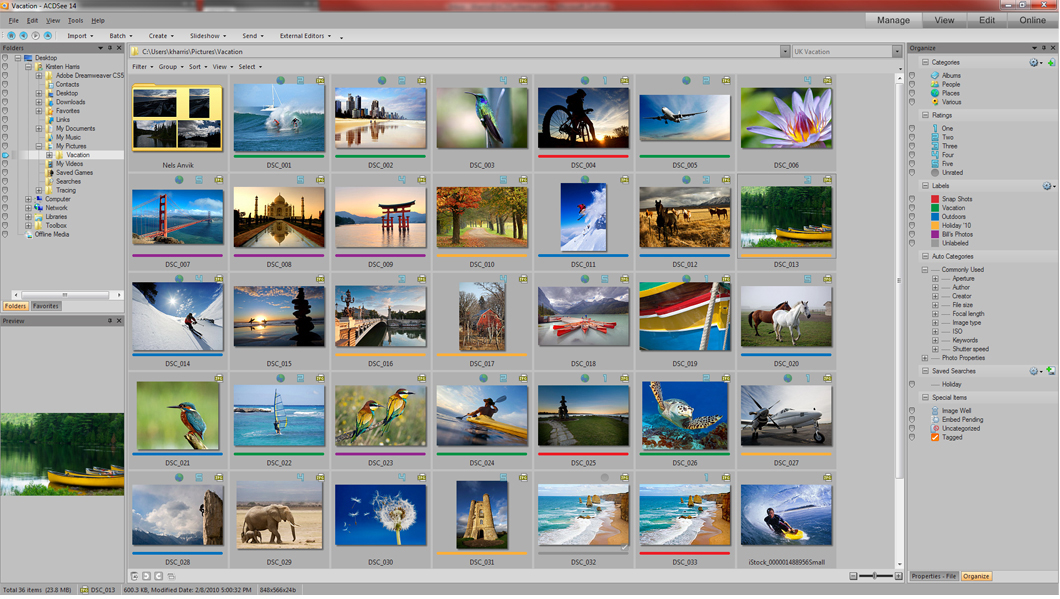Image resolution: width=1060 pixels, height=599 pixels.
Task: Select the DSC_008 Taj Mahal thumbnail
Action: 279,217
